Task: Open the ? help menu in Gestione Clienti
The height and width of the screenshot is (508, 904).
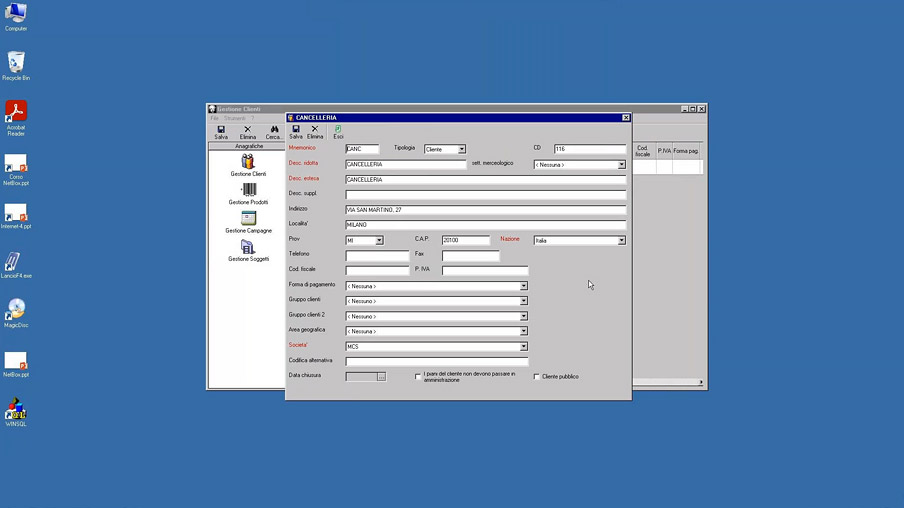Action: coord(253,118)
